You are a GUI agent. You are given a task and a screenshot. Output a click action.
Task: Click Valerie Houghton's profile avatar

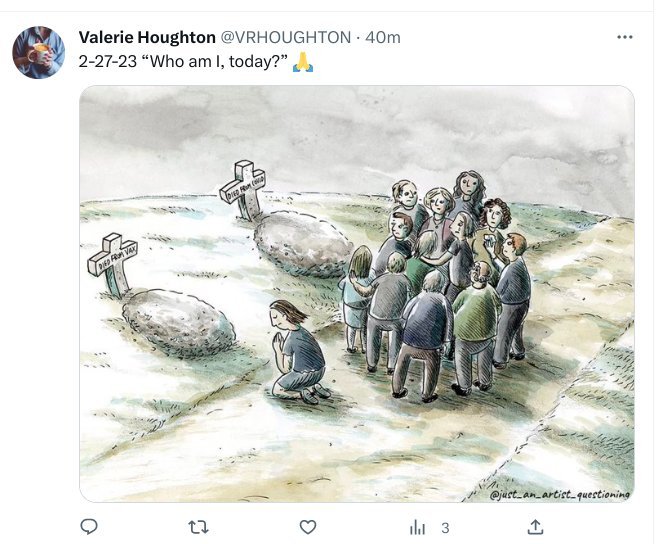[x=39, y=52]
